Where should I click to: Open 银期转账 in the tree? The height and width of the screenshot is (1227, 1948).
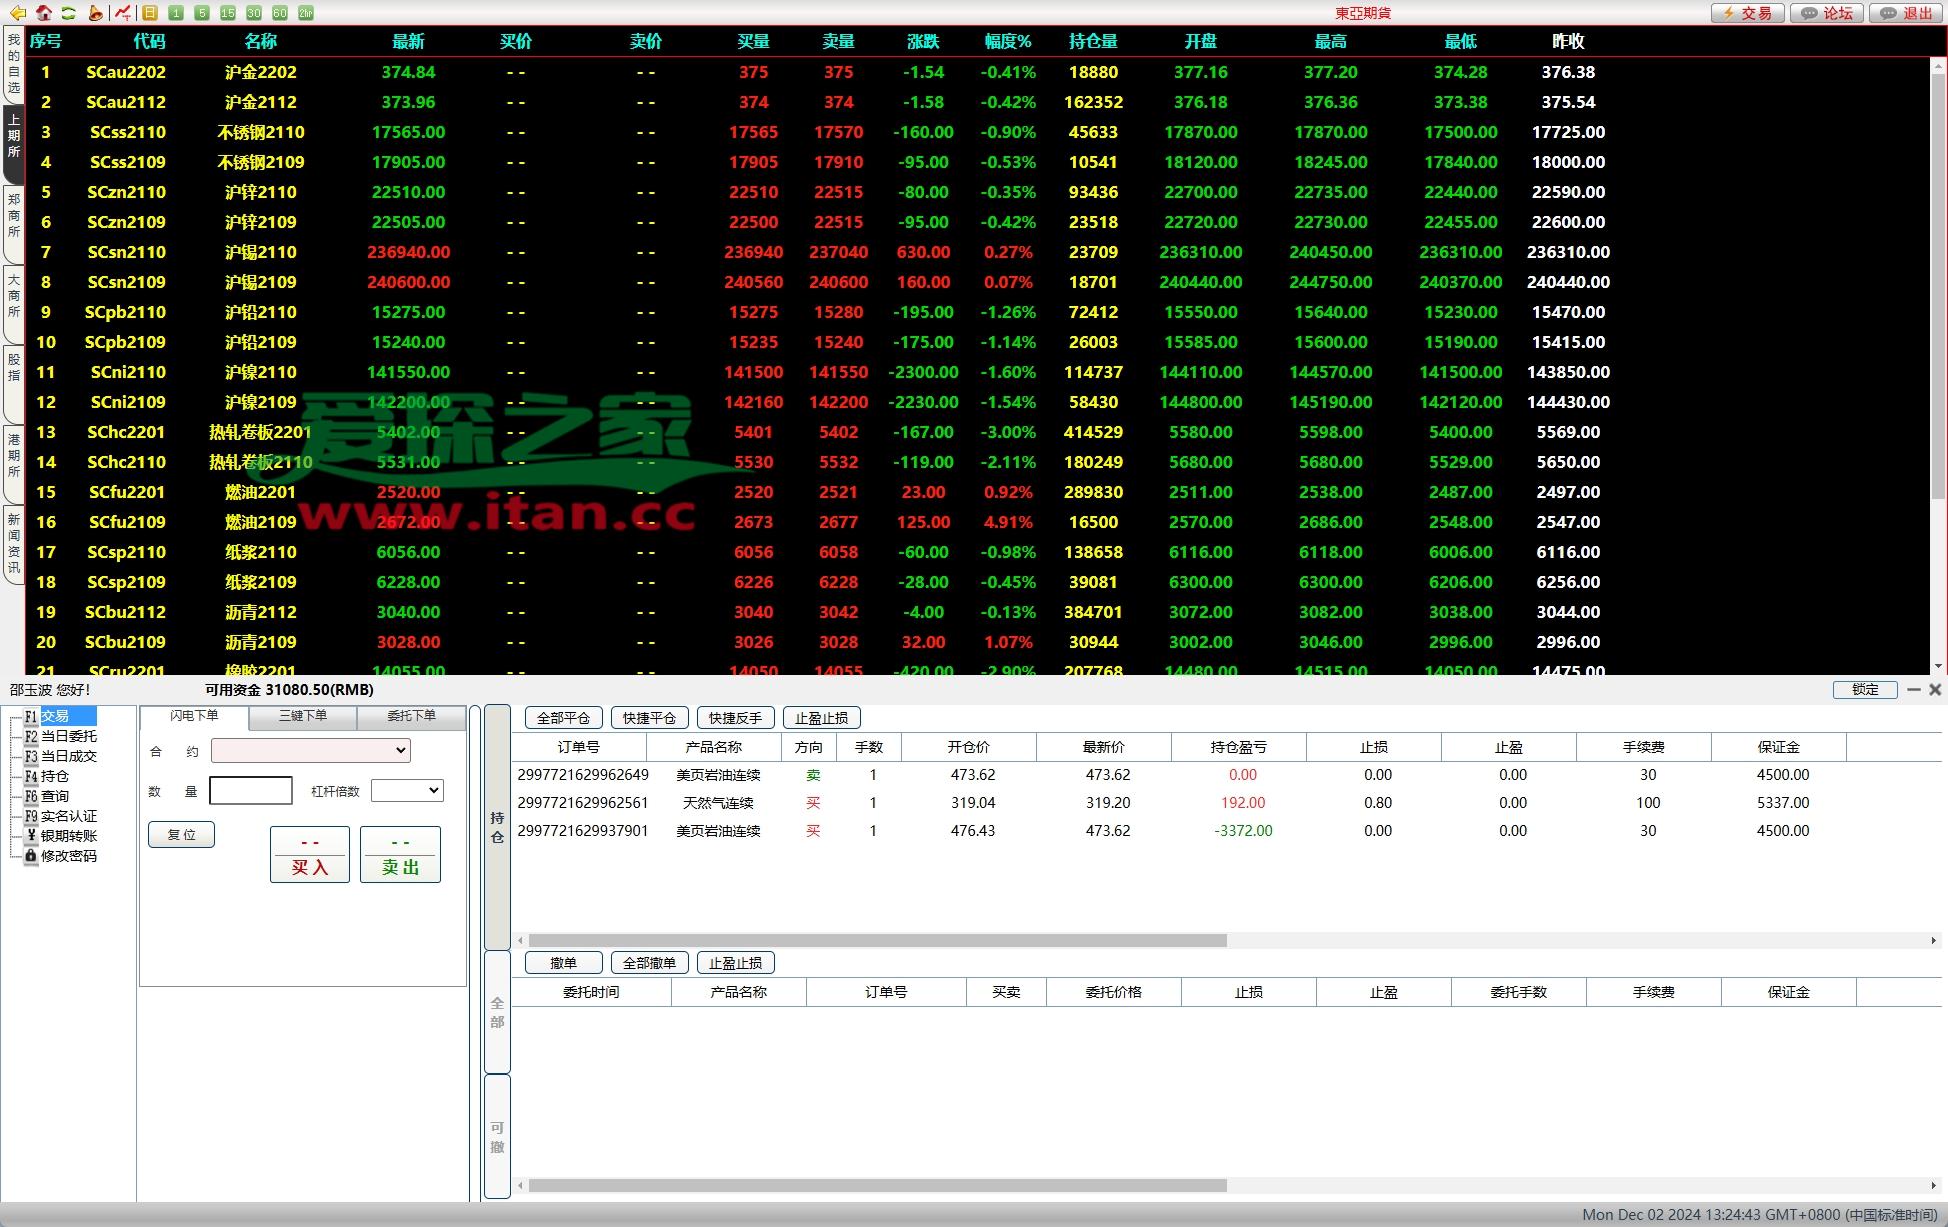pos(68,836)
